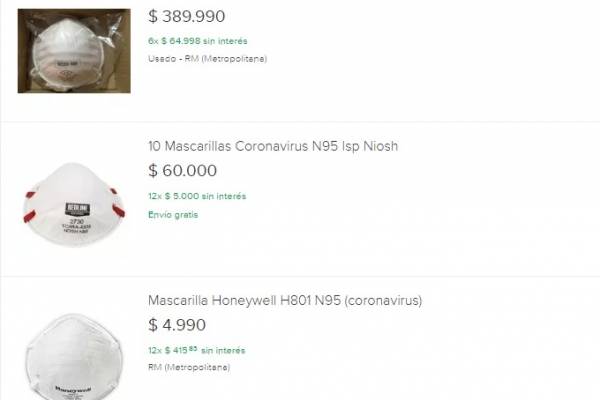This screenshot has width=600, height=400.
Task: Click the $ 60.000 price
Action: 183,171
